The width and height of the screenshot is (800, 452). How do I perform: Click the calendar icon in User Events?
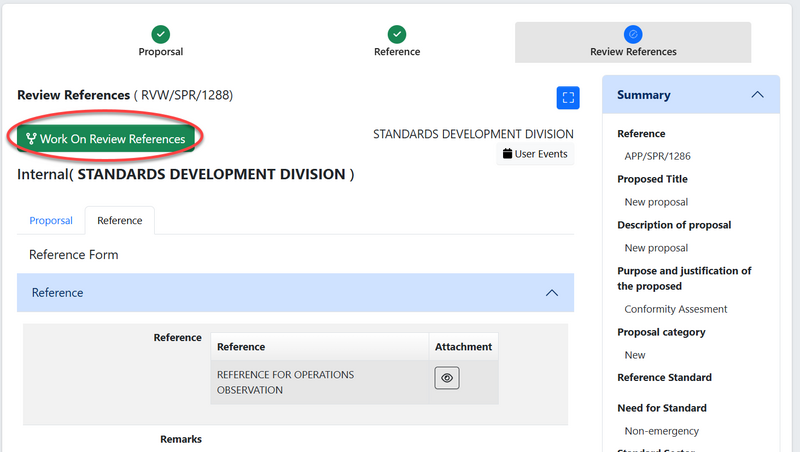click(x=507, y=154)
